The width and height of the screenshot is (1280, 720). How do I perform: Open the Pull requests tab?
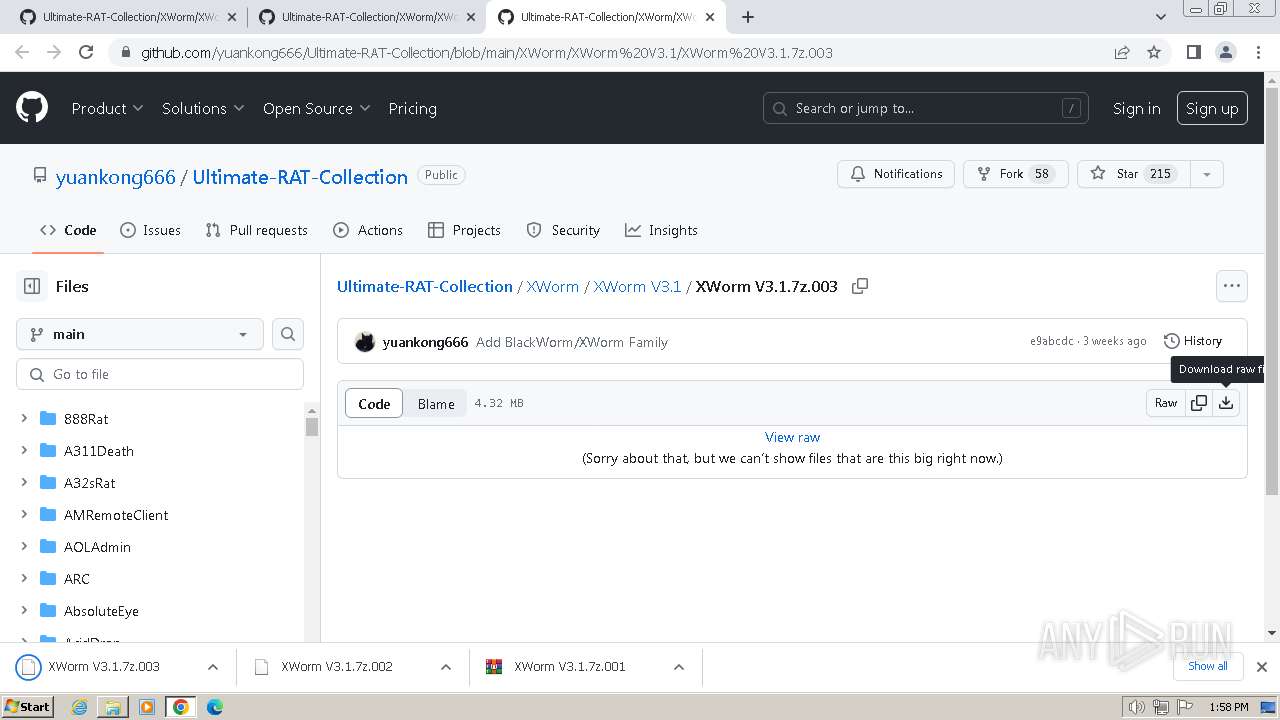(x=256, y=230)
